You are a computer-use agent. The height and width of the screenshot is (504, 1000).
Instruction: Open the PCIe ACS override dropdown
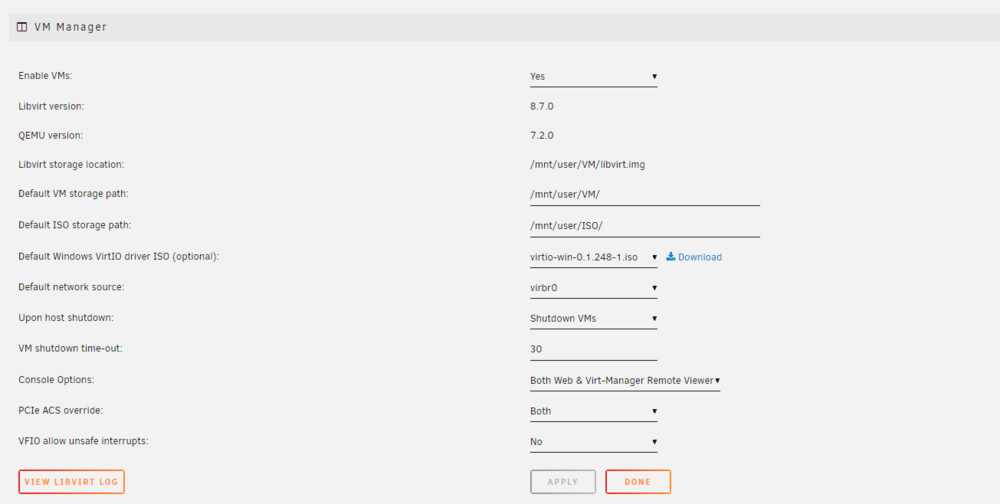point(593,411)
